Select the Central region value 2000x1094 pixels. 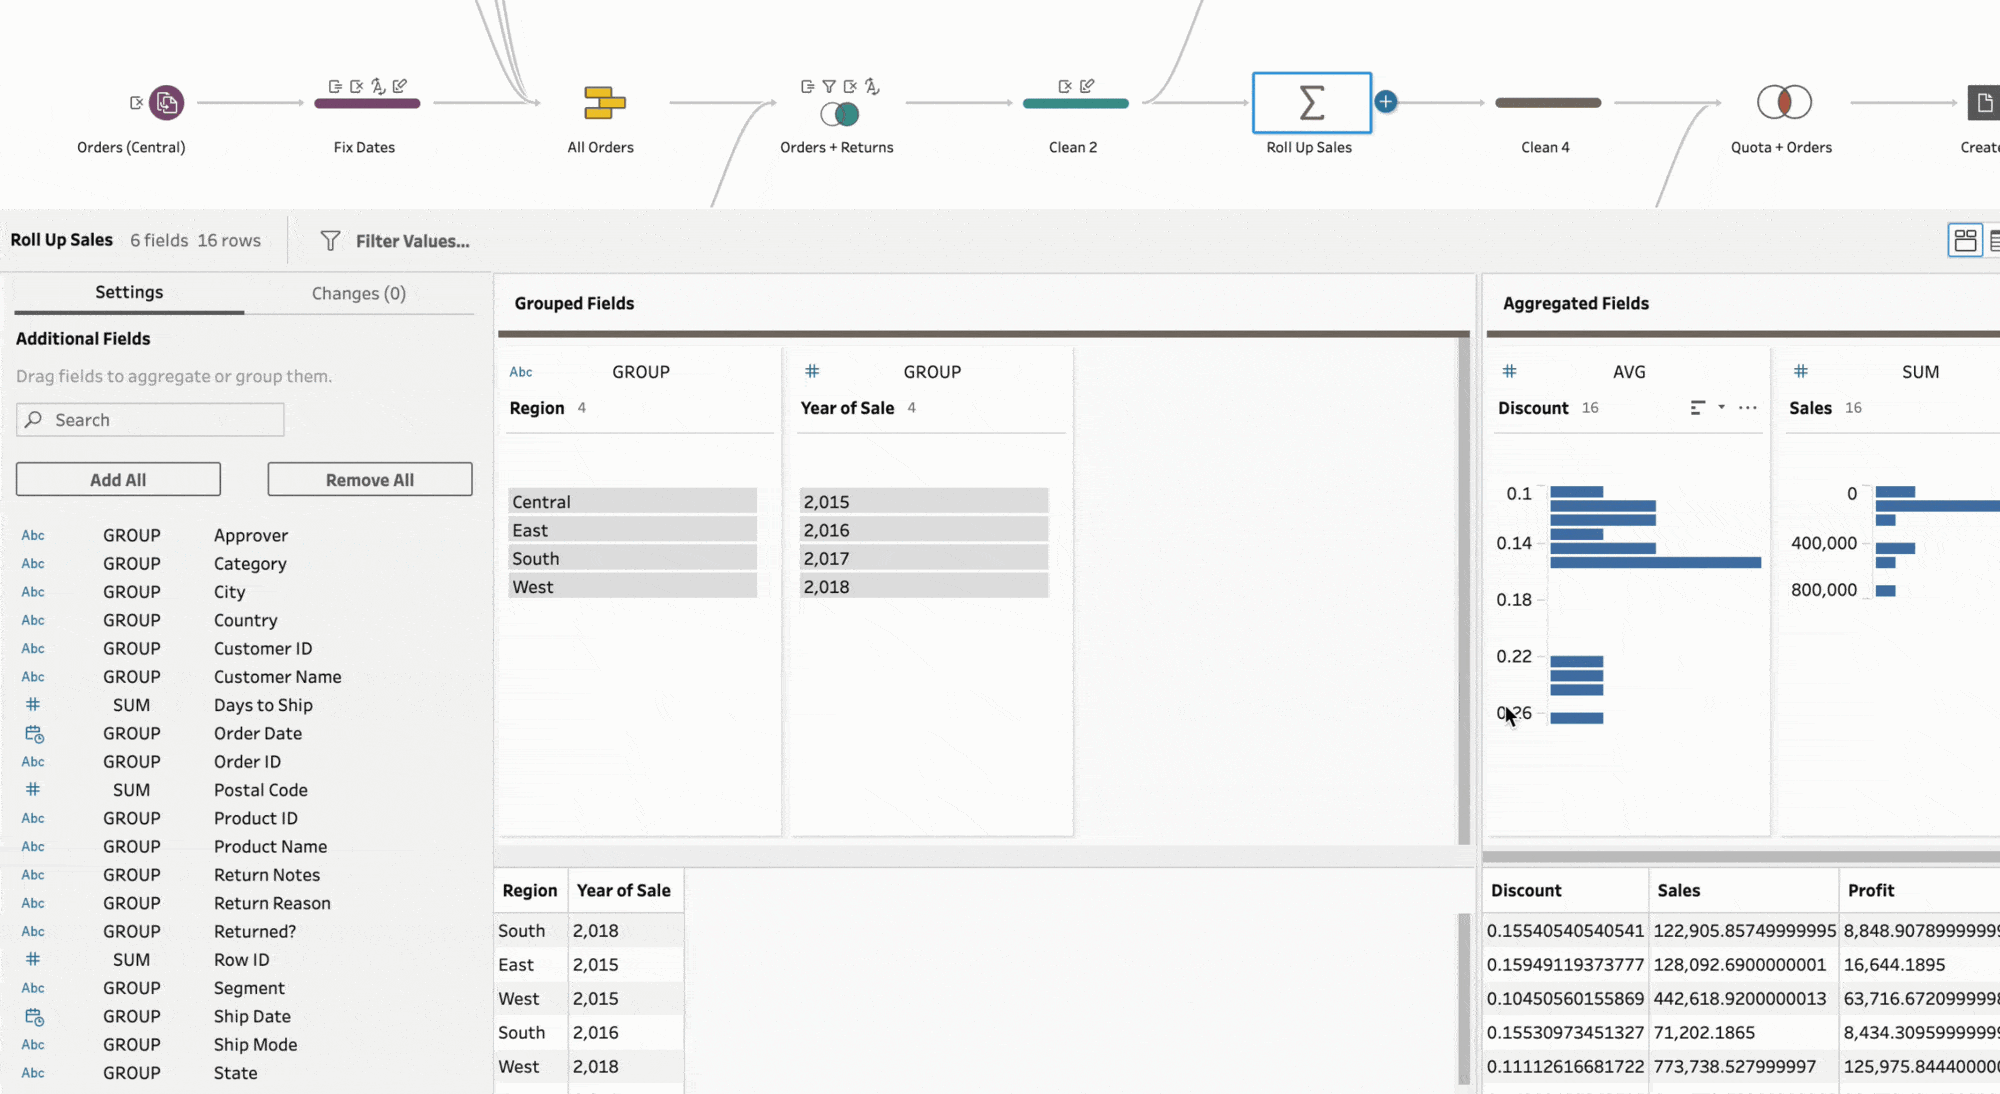(x=632, y=502)
